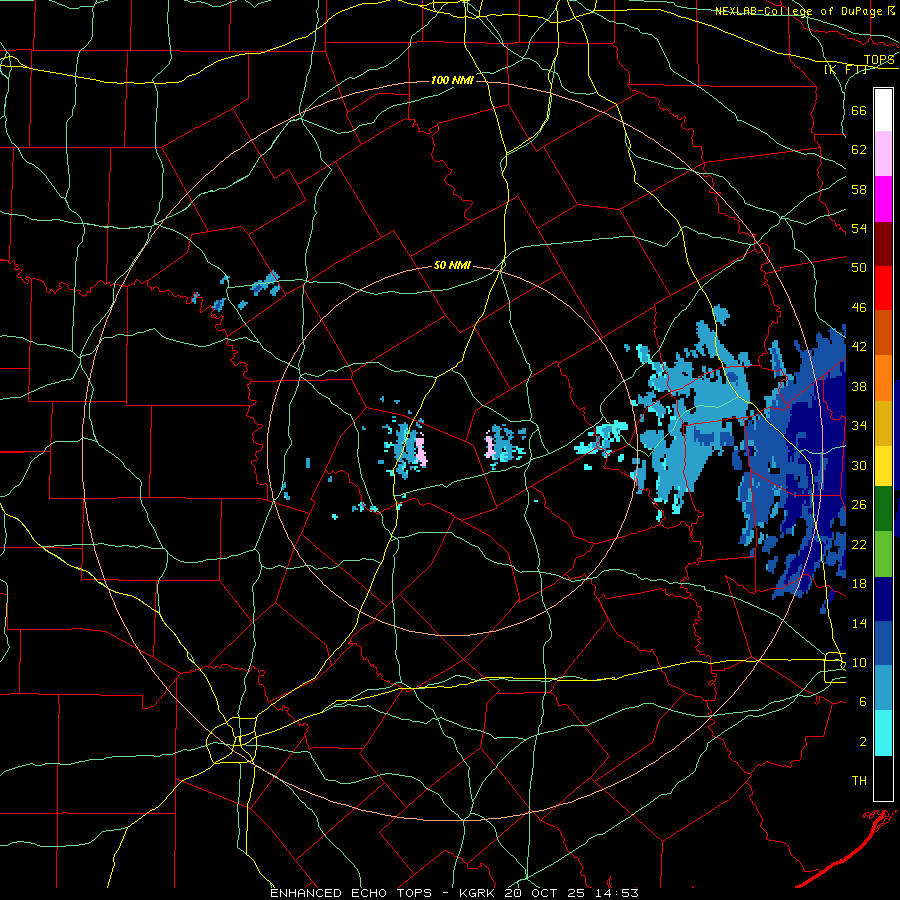The height and width of the screenshot is (900, 900).
Task: Pick the gold-yellow legend swatch
Action: pos(883,423)
